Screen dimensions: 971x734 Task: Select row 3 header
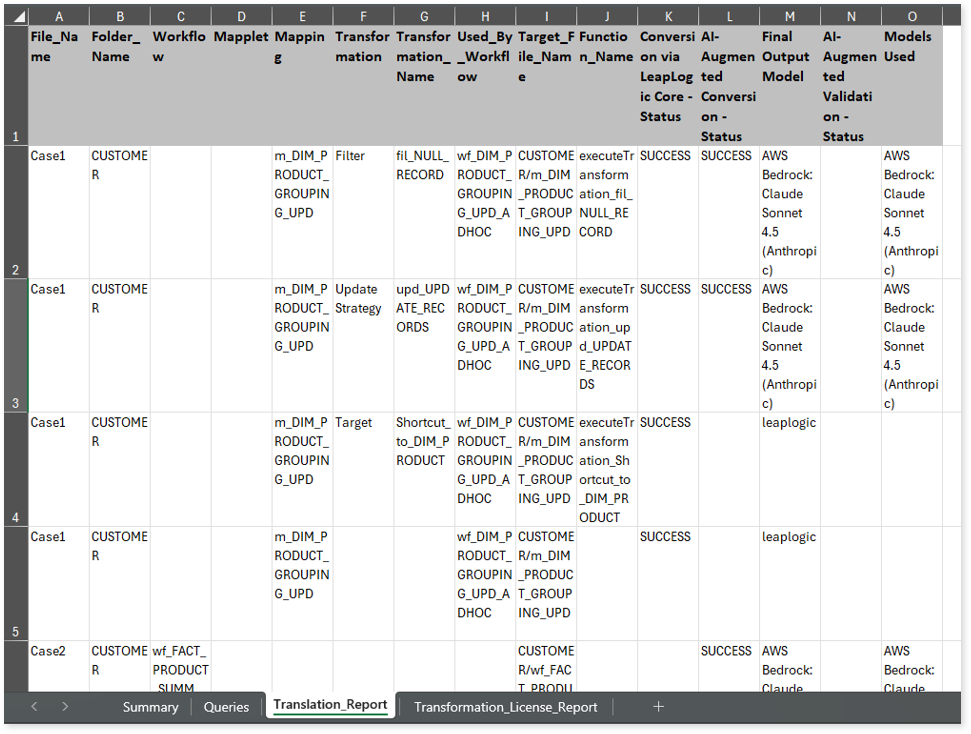(x=14, y=345)
